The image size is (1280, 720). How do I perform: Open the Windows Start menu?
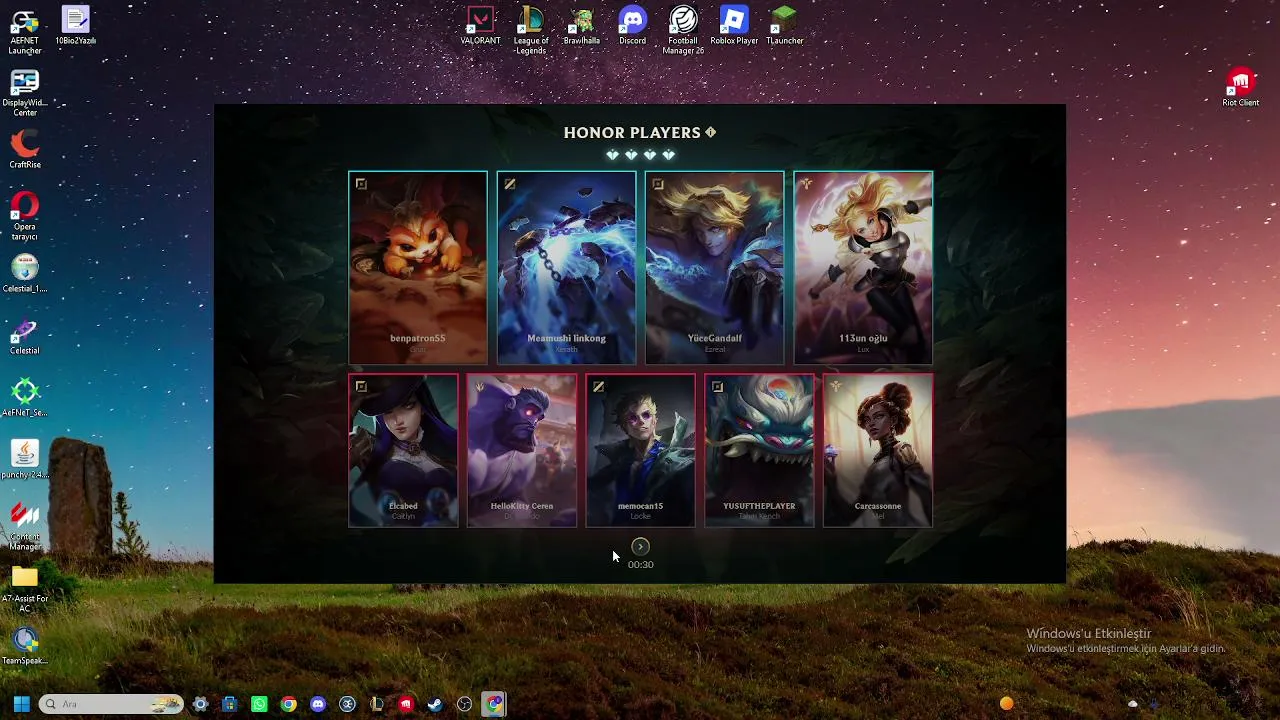click(21, 704)
